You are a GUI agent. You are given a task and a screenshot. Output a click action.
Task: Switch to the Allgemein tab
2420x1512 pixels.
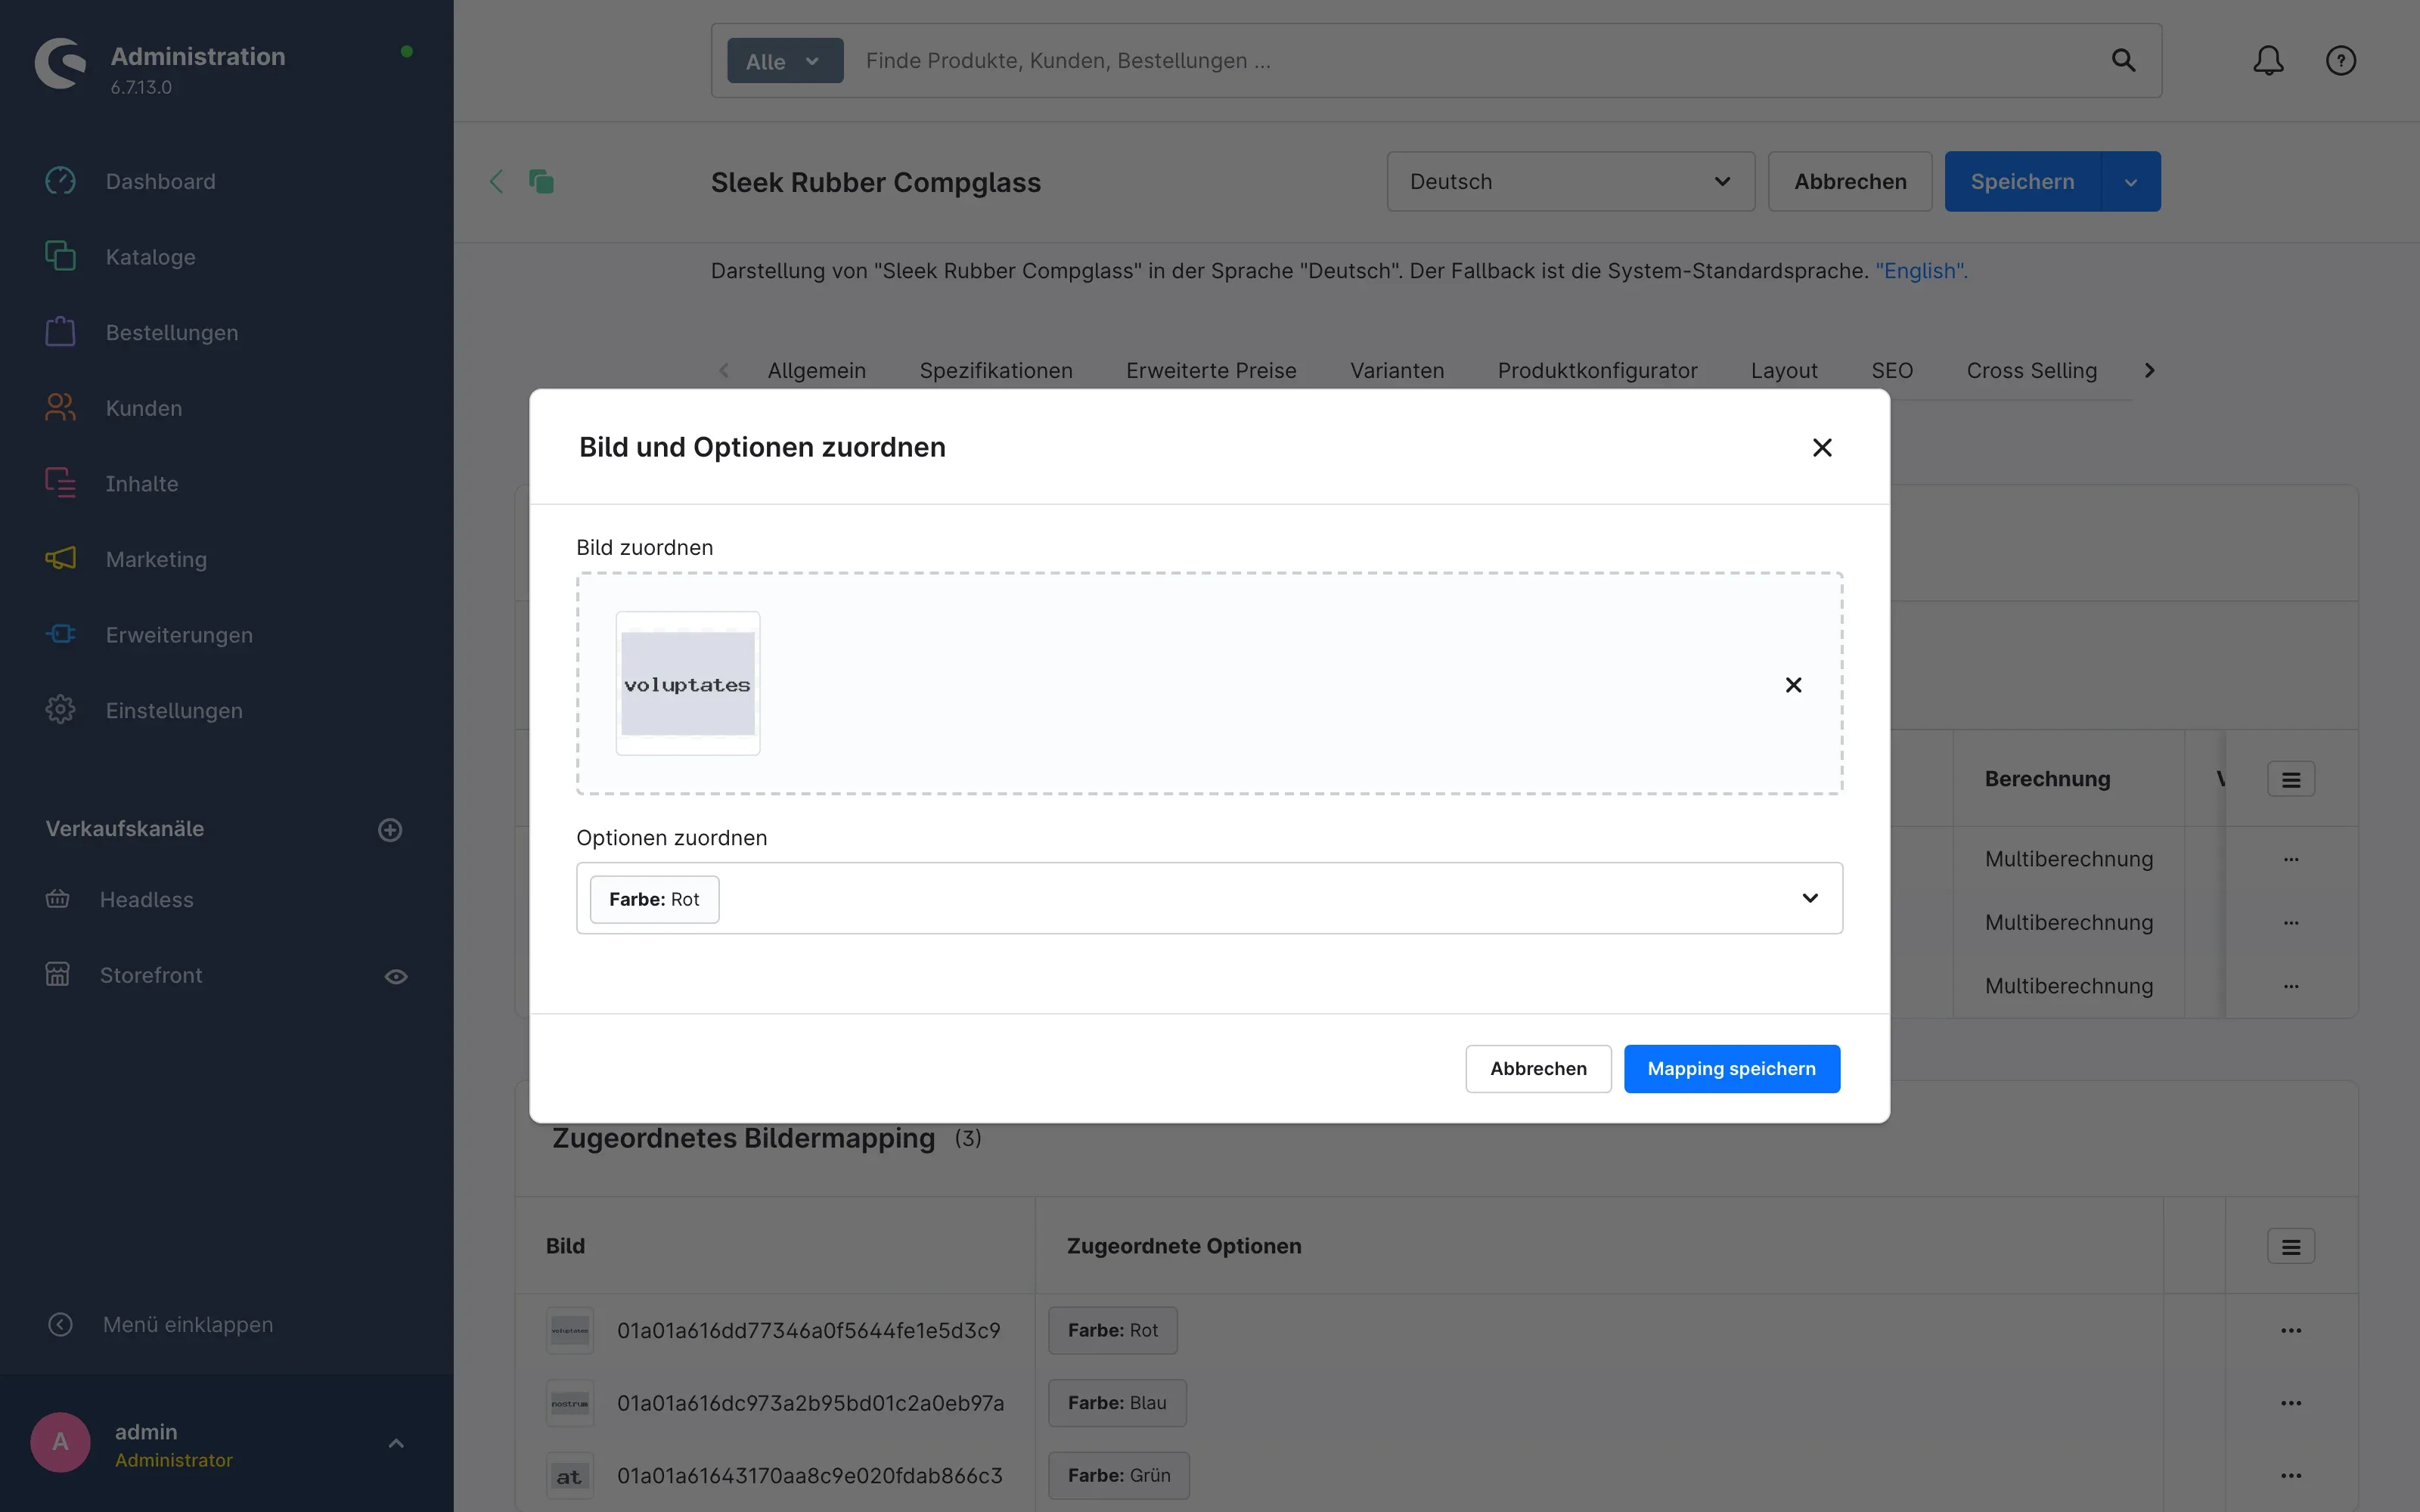(816, 370)
